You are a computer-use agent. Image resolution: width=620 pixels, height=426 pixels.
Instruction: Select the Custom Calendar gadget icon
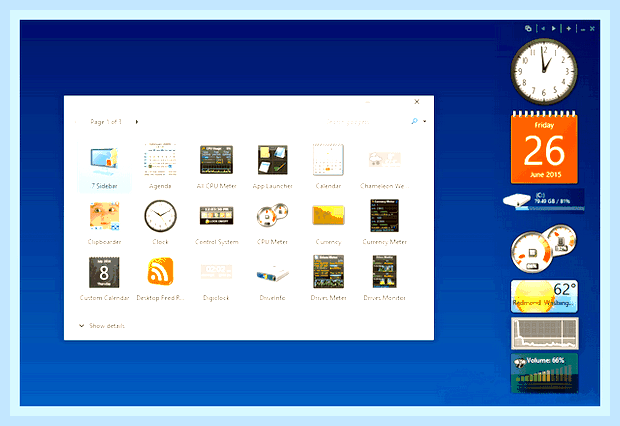pos(104,272)
